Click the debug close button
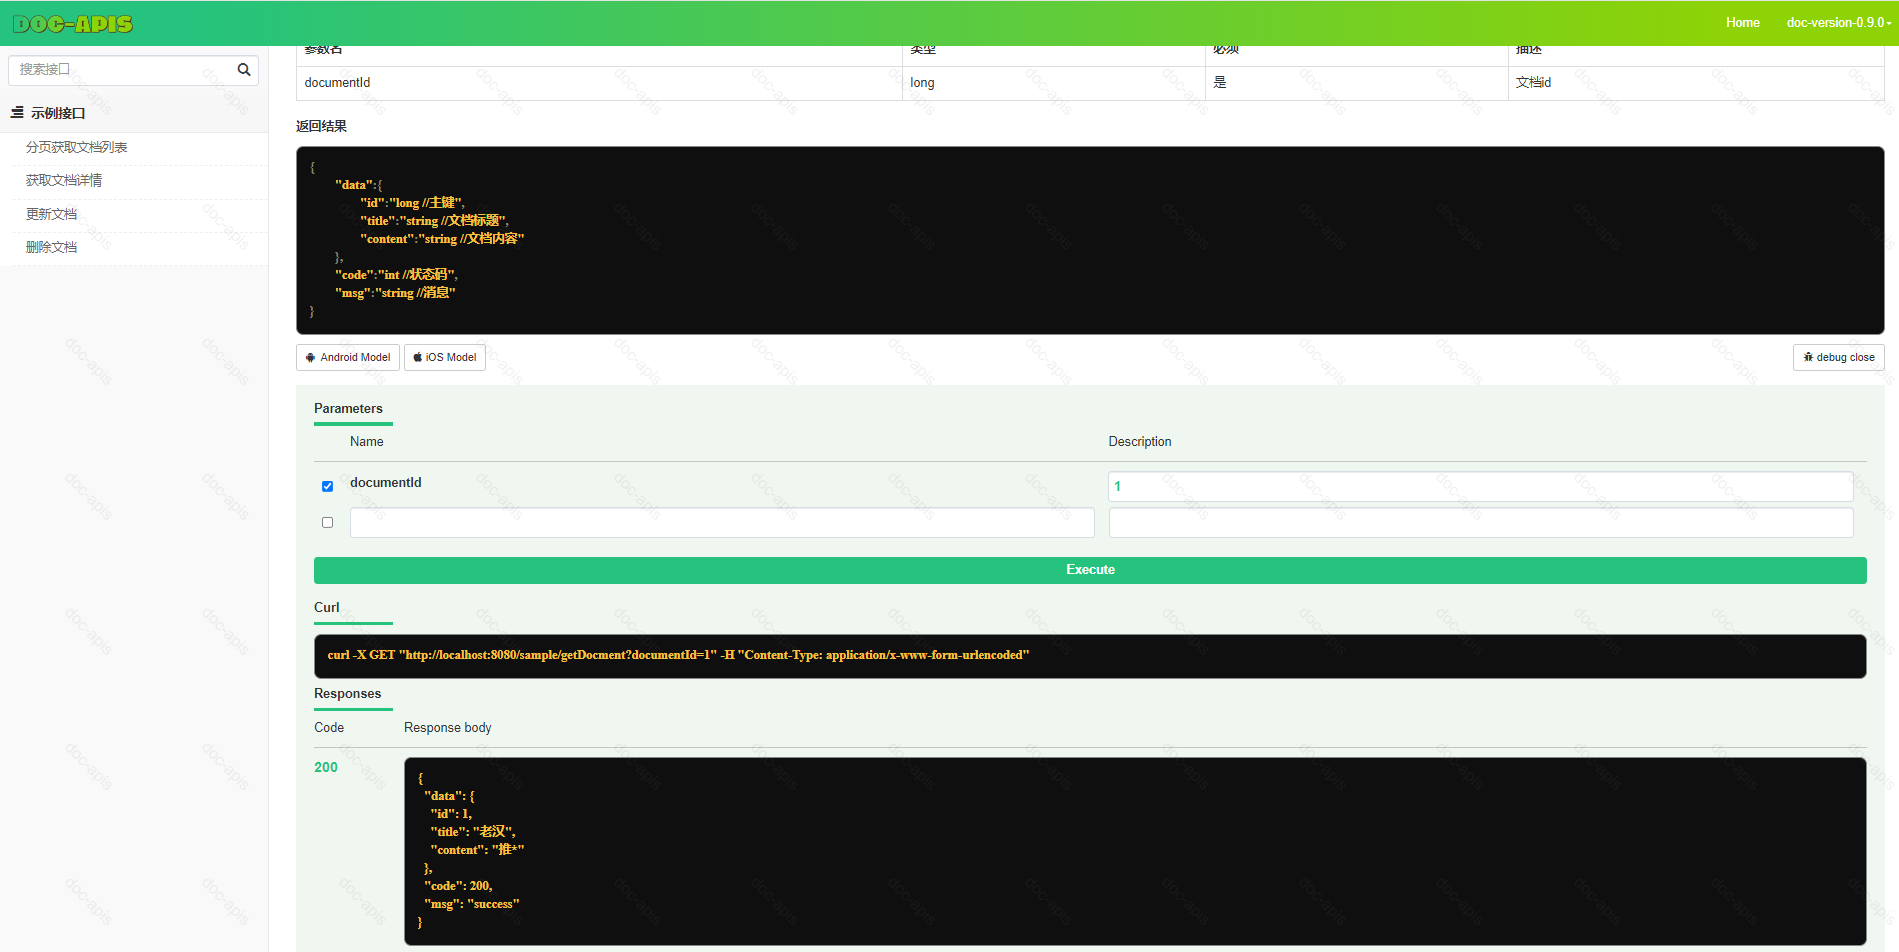The image size is (1899, 952). point(1838,358)
